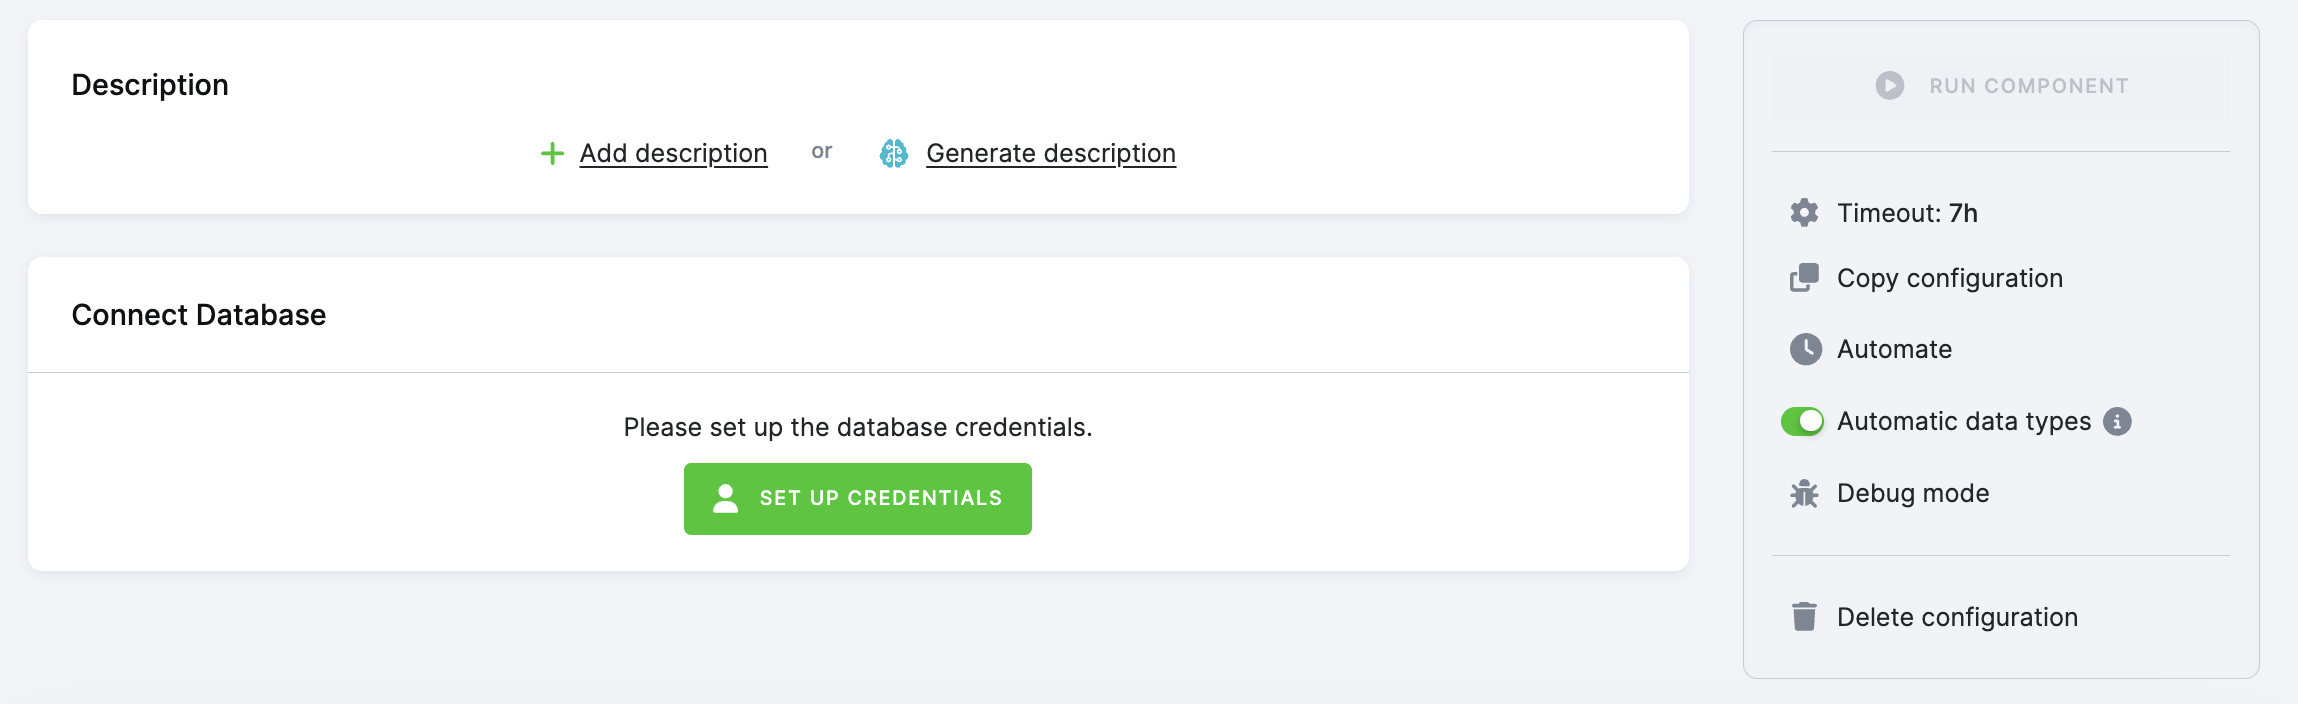Click the info icon next to Automatic data types
2298x704 pixels.
[2117, 422]
